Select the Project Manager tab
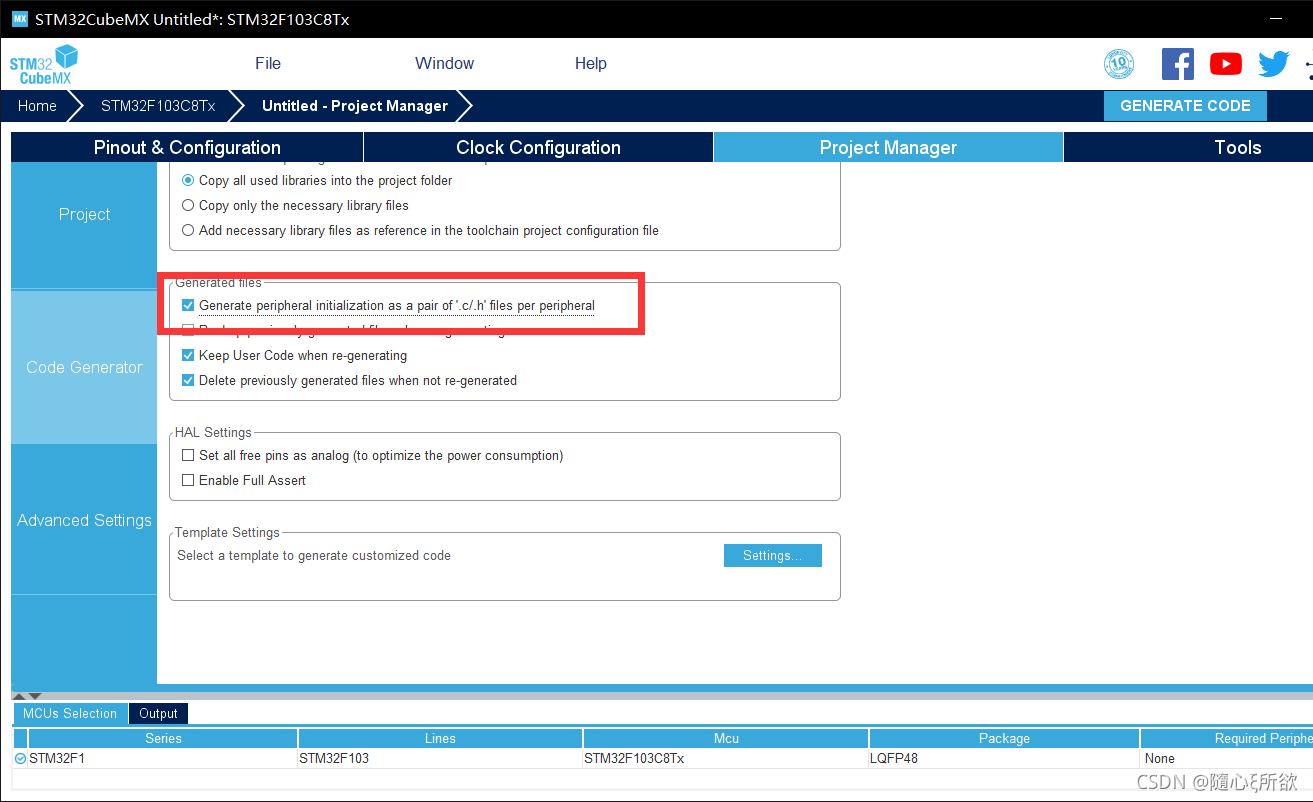Viewport: 1313px width, 802px height. pos(888,147)
